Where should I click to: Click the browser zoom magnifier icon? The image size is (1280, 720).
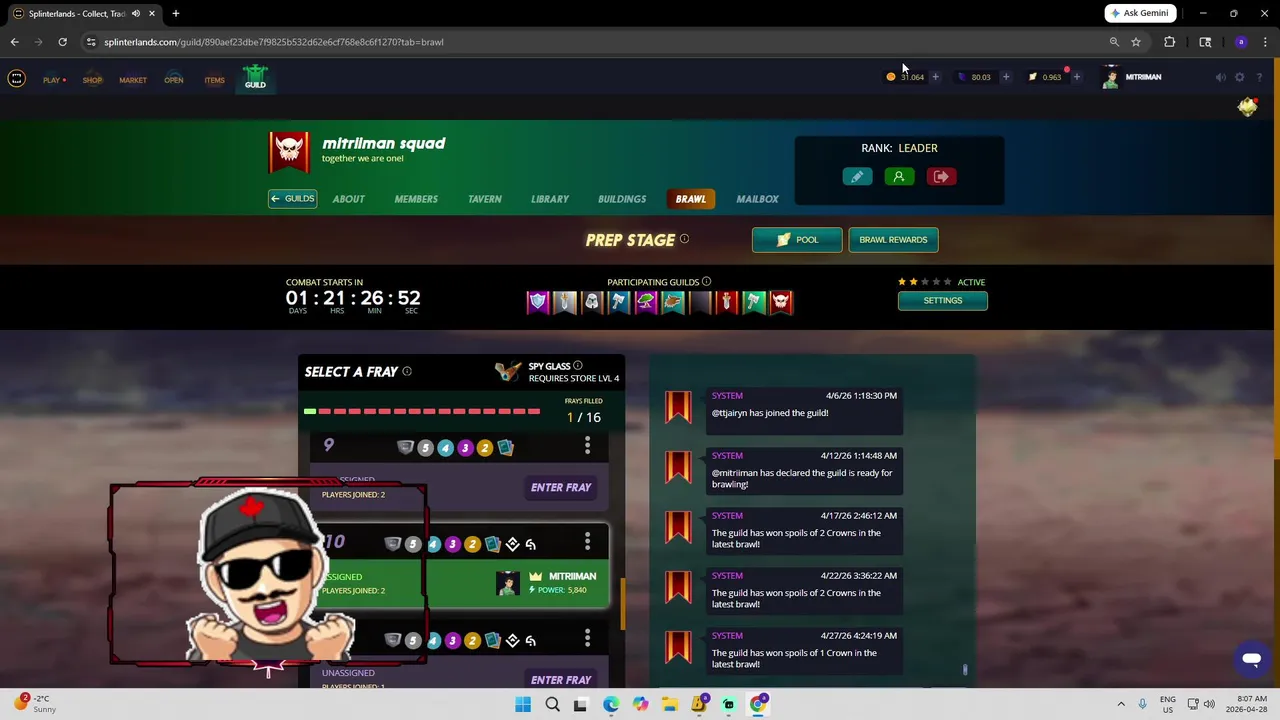pyautogui.click(x=1114, y=42)
